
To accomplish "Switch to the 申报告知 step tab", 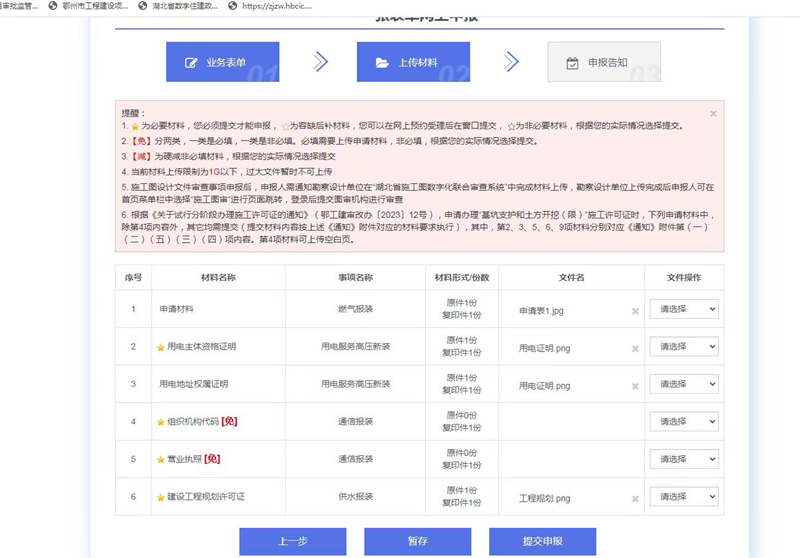I will coord(604,62).
